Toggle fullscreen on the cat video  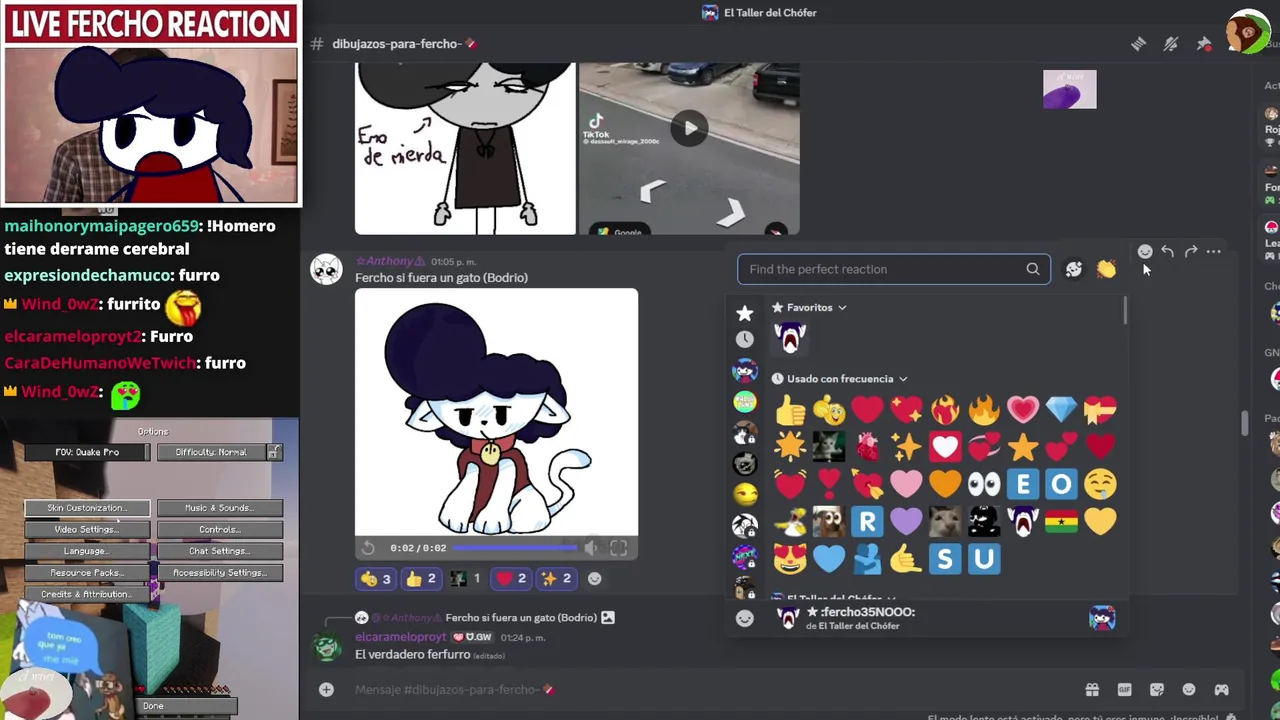(619, 548)
